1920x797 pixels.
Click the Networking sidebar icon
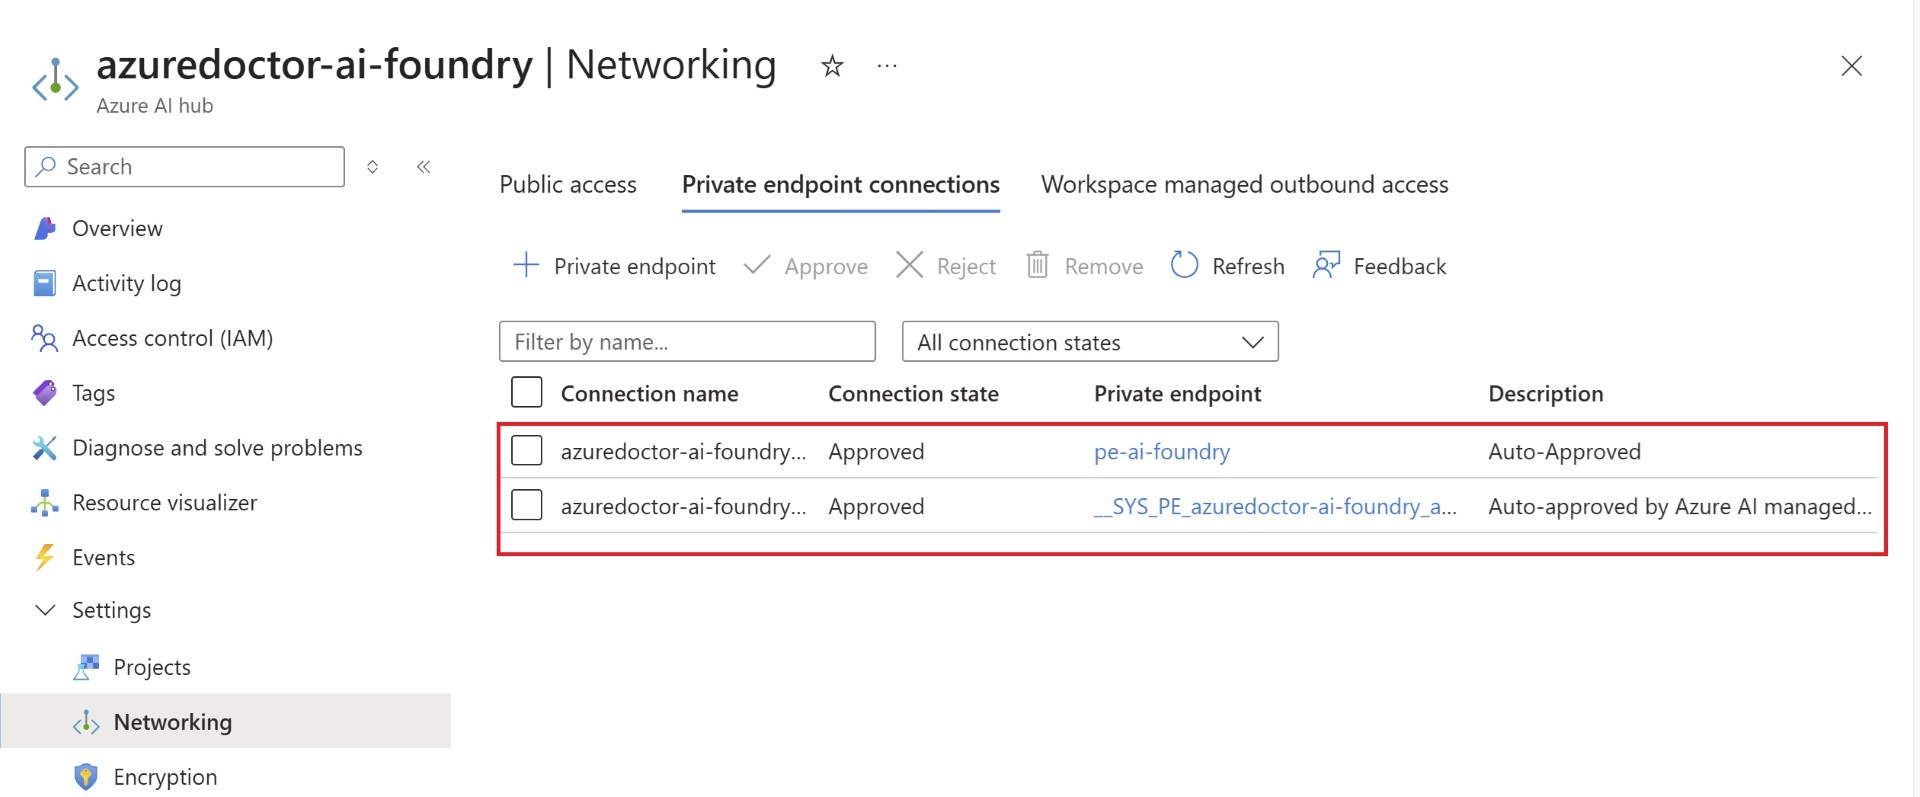click(87, 722)
